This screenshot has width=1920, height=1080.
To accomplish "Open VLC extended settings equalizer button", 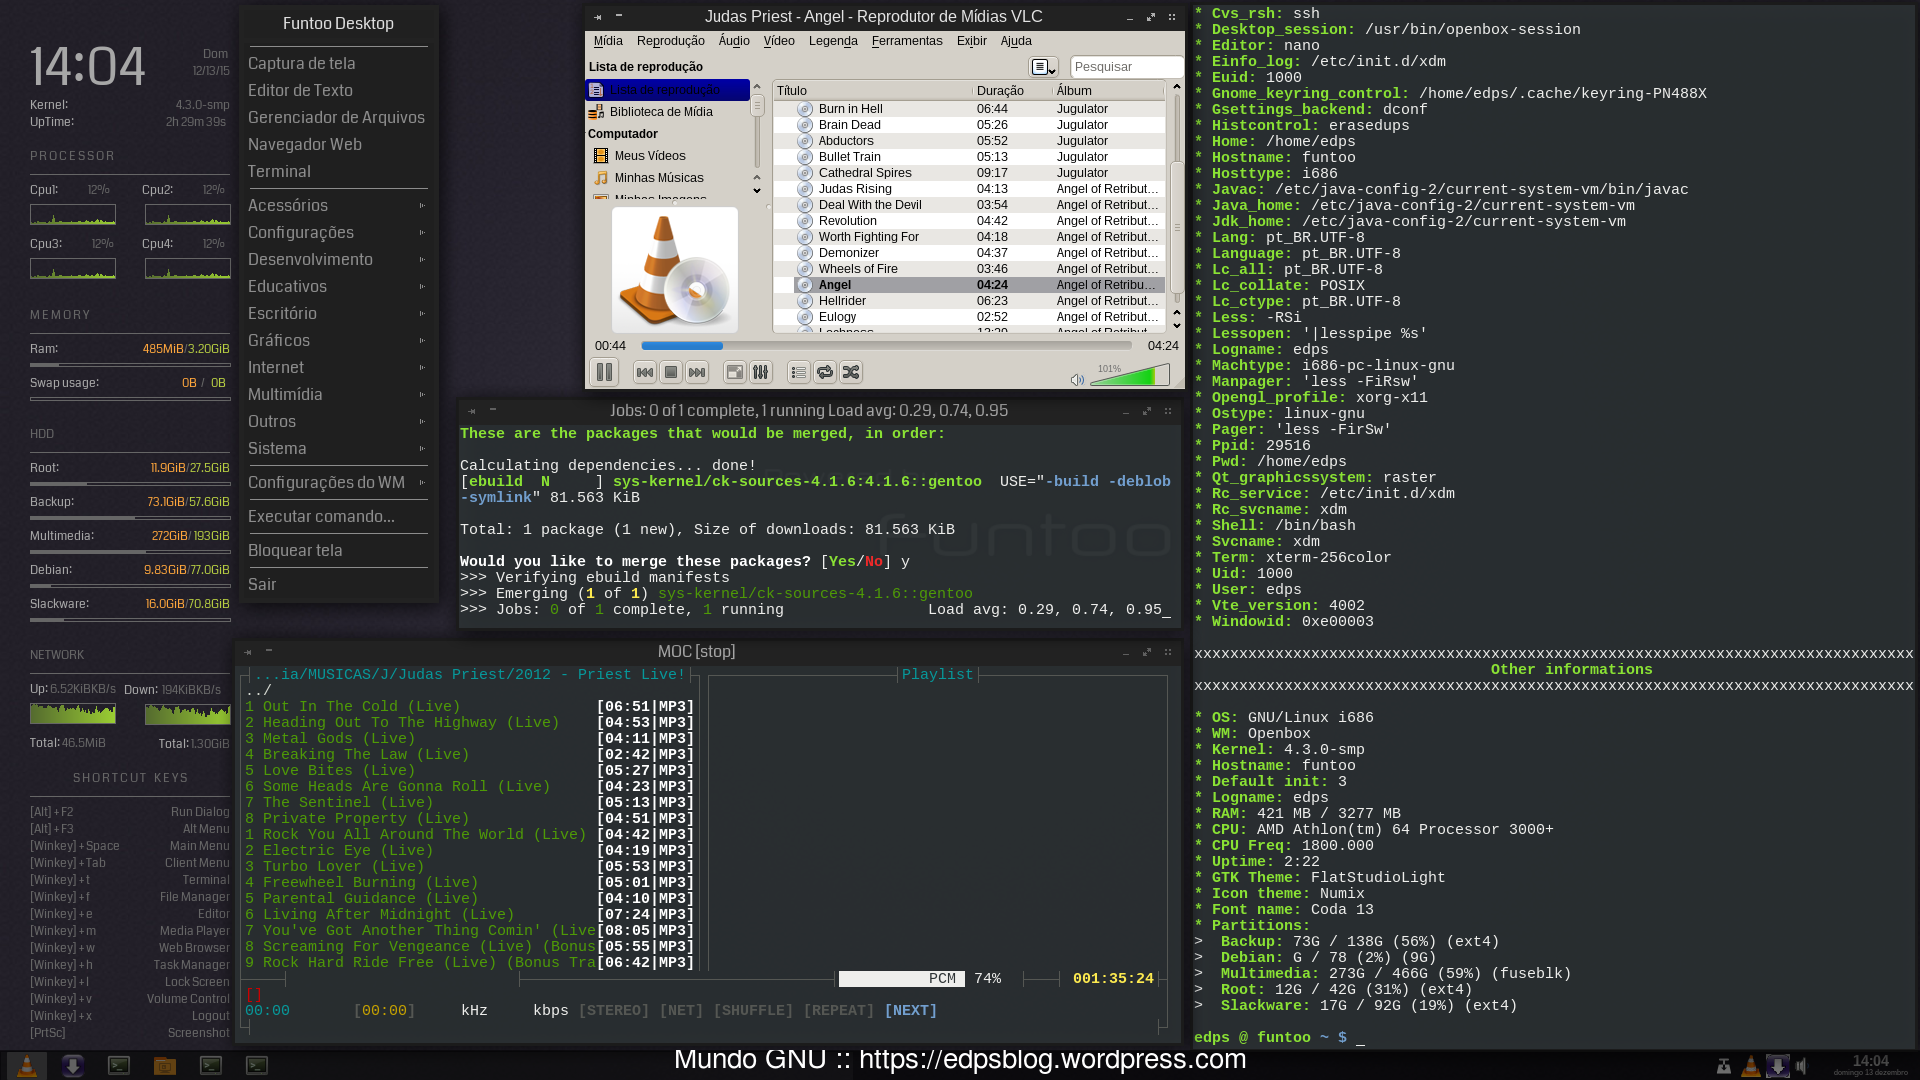I will (761, 372).
